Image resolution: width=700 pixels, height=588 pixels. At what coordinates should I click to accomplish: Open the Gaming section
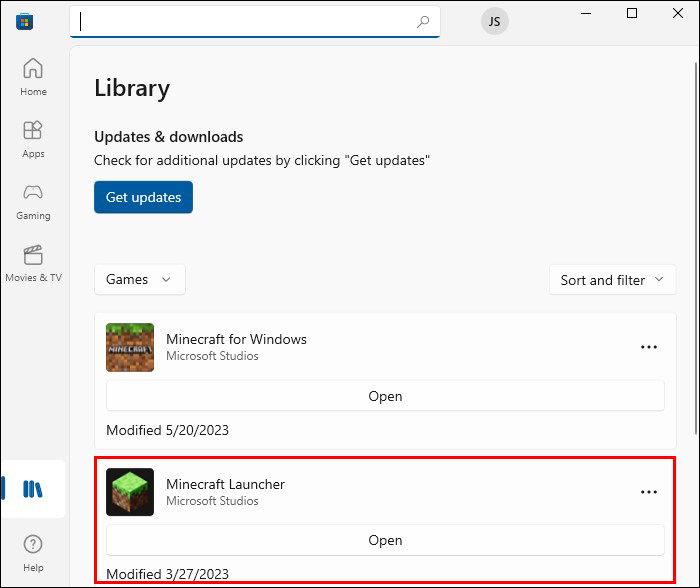coord(33,202)
